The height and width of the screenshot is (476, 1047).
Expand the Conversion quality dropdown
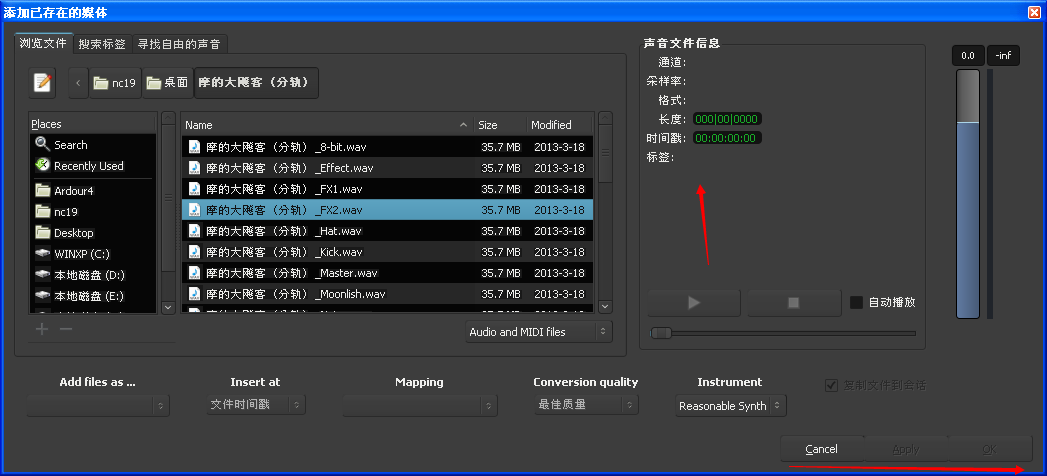[585, 405]
